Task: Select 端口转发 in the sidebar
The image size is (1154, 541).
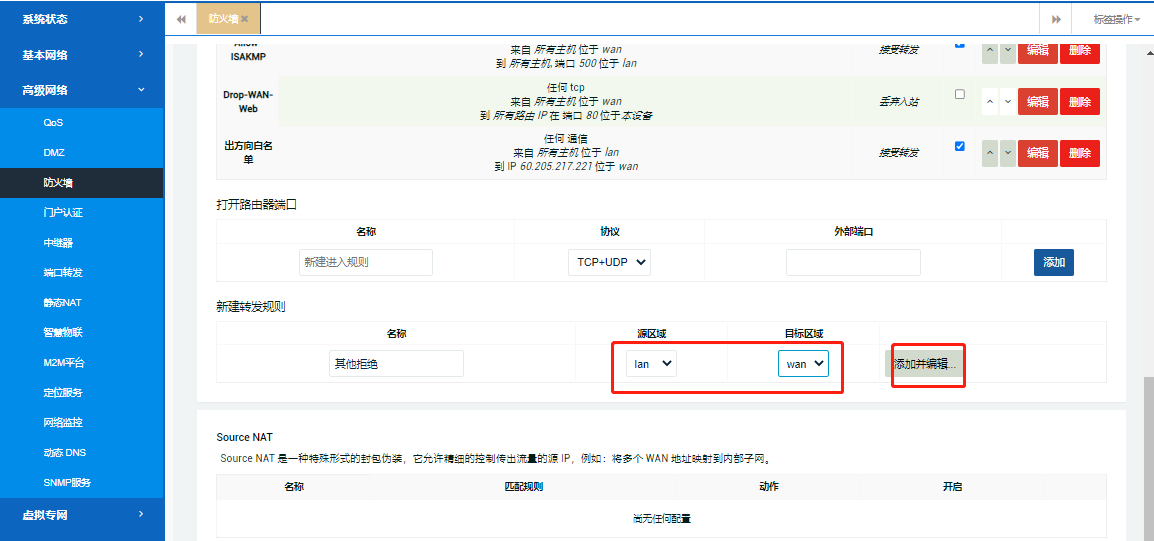Action: click(63, 272)
